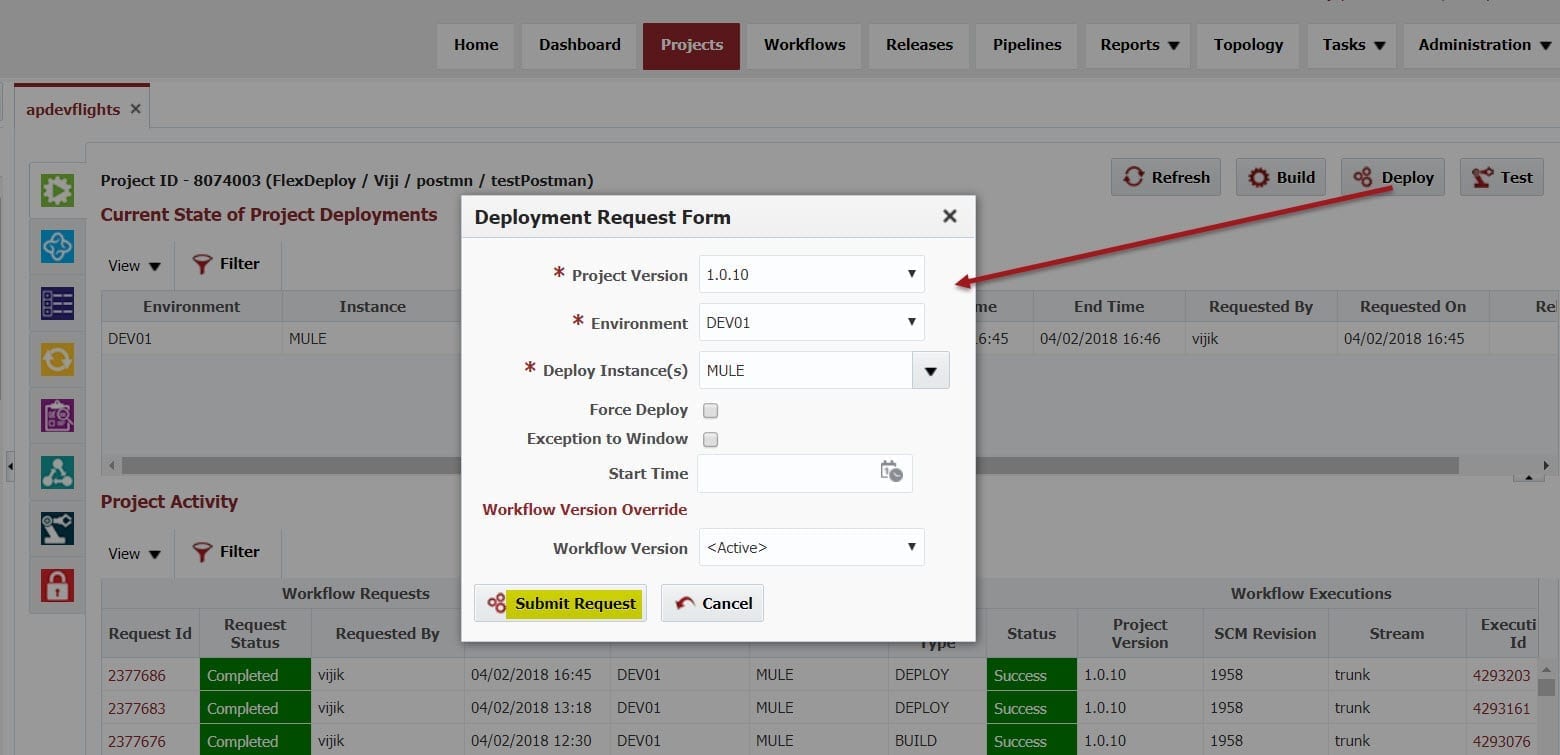Open the Workflow Version dropdown

click(x=811, y=547)
